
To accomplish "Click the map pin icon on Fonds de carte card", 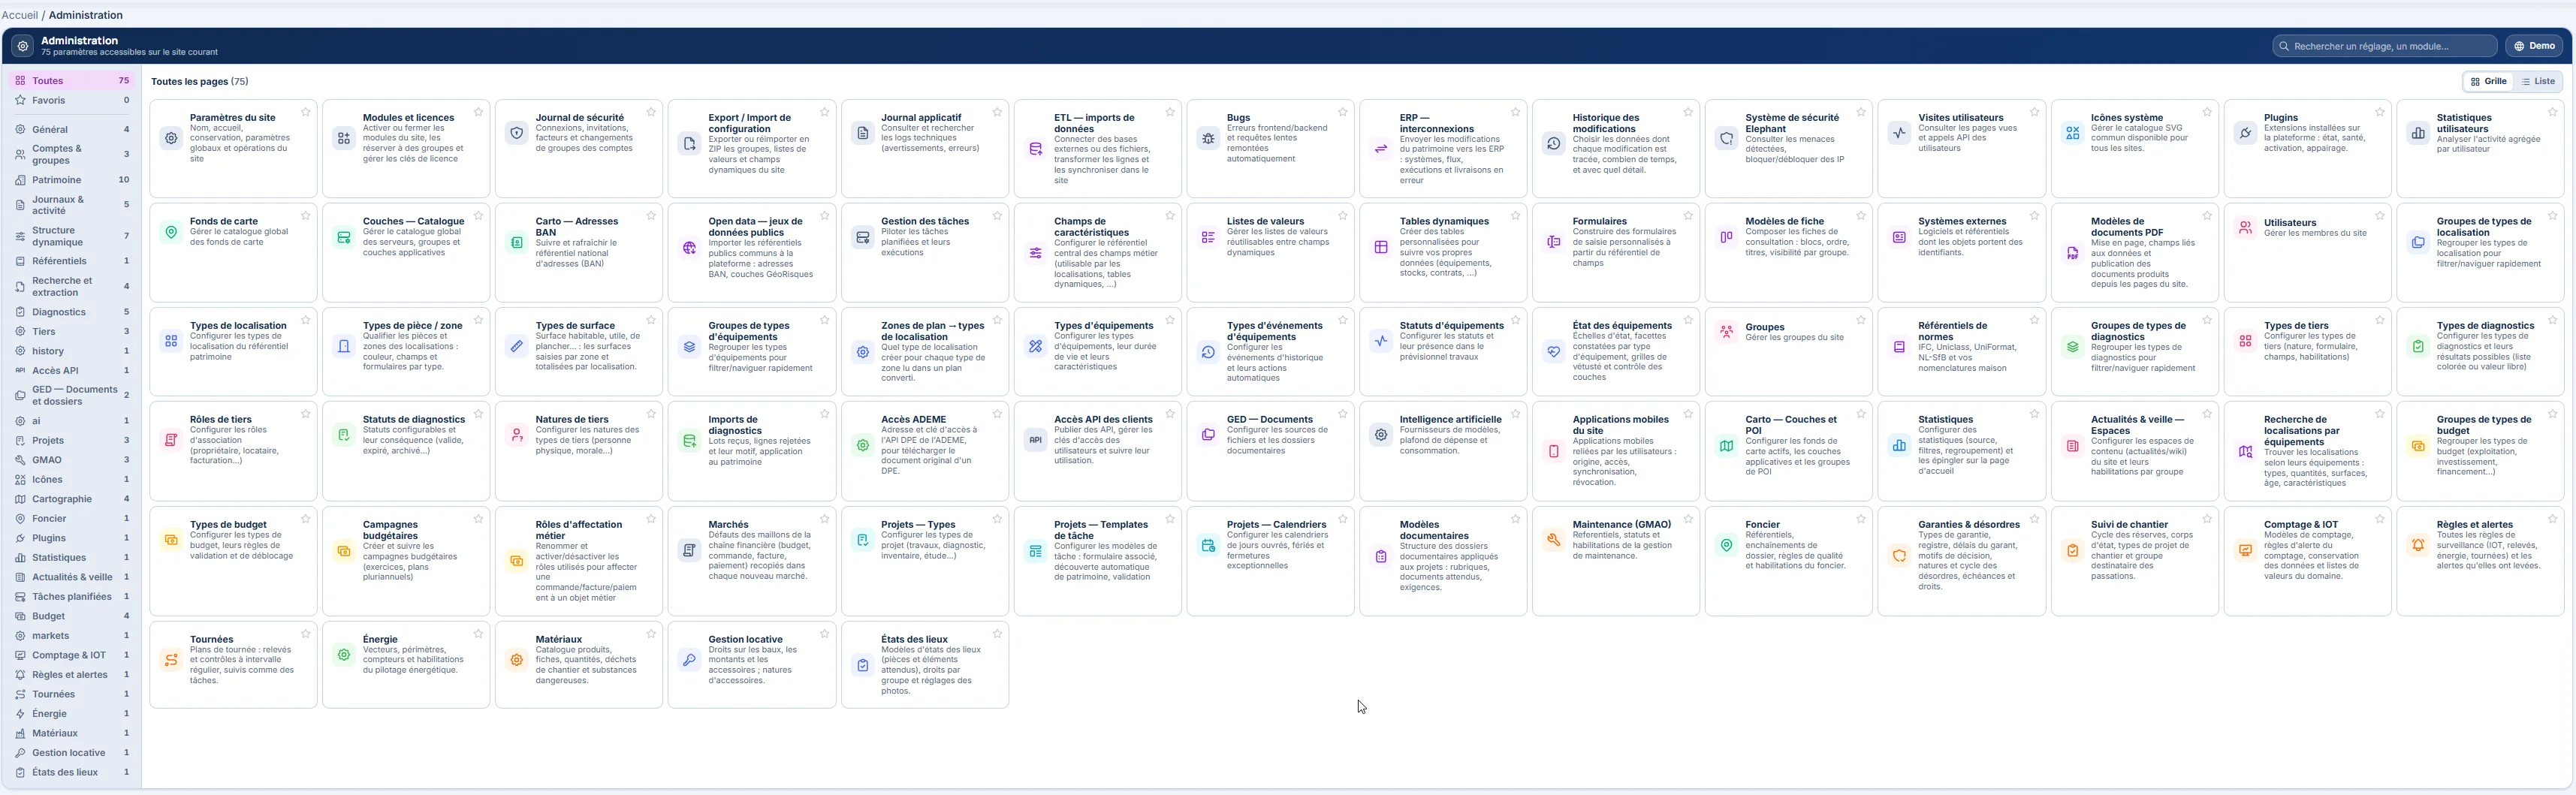I will point(171,232).
